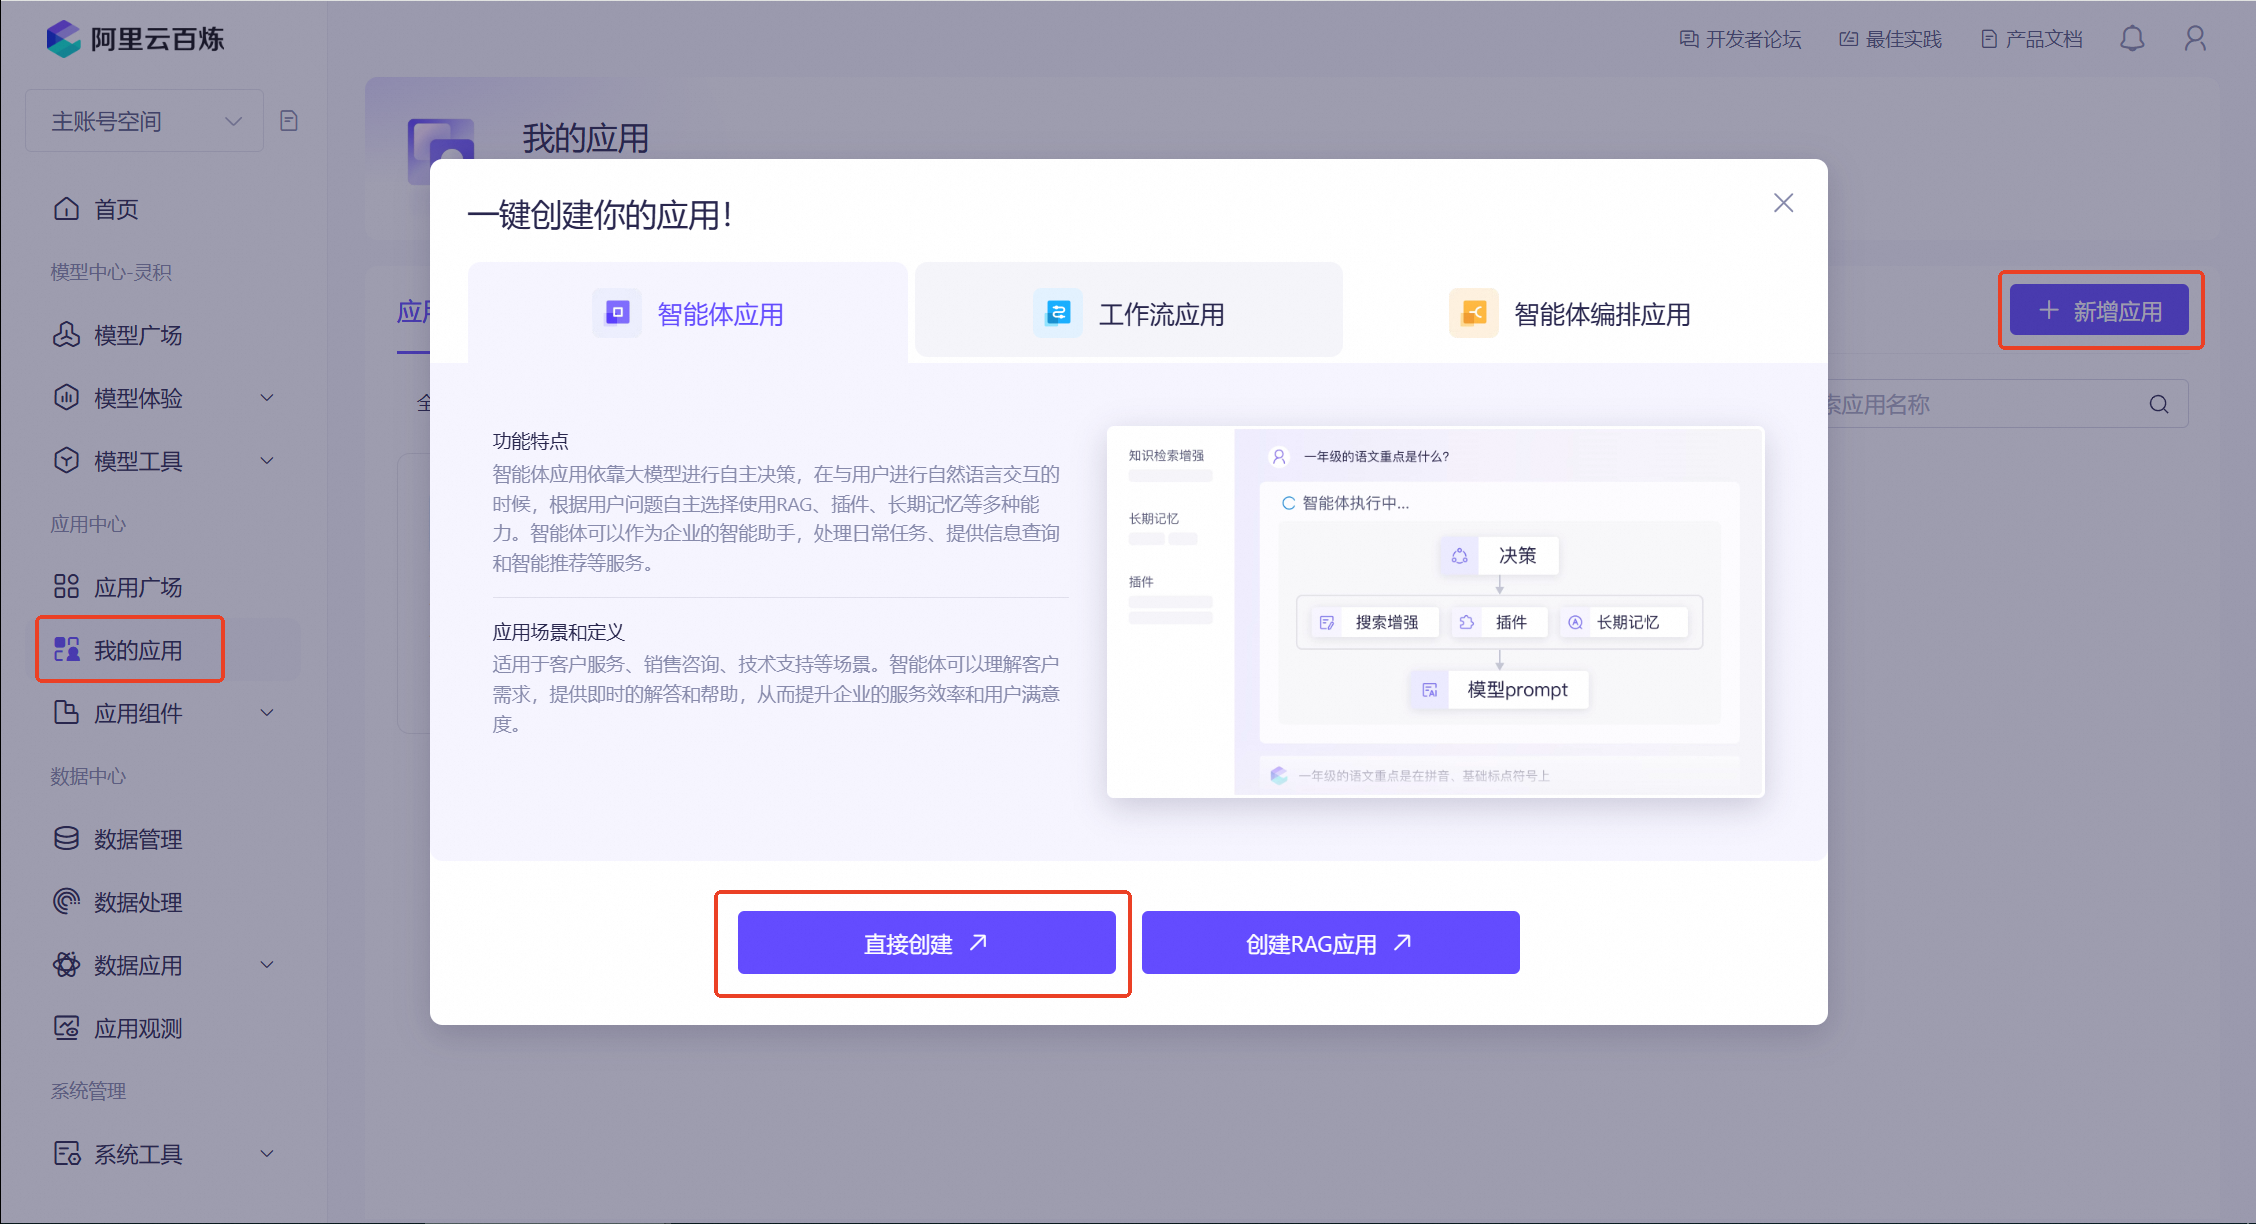Open the user account profile icon
Screen dimensions: 2256x1224
(x=2195, y=39)
